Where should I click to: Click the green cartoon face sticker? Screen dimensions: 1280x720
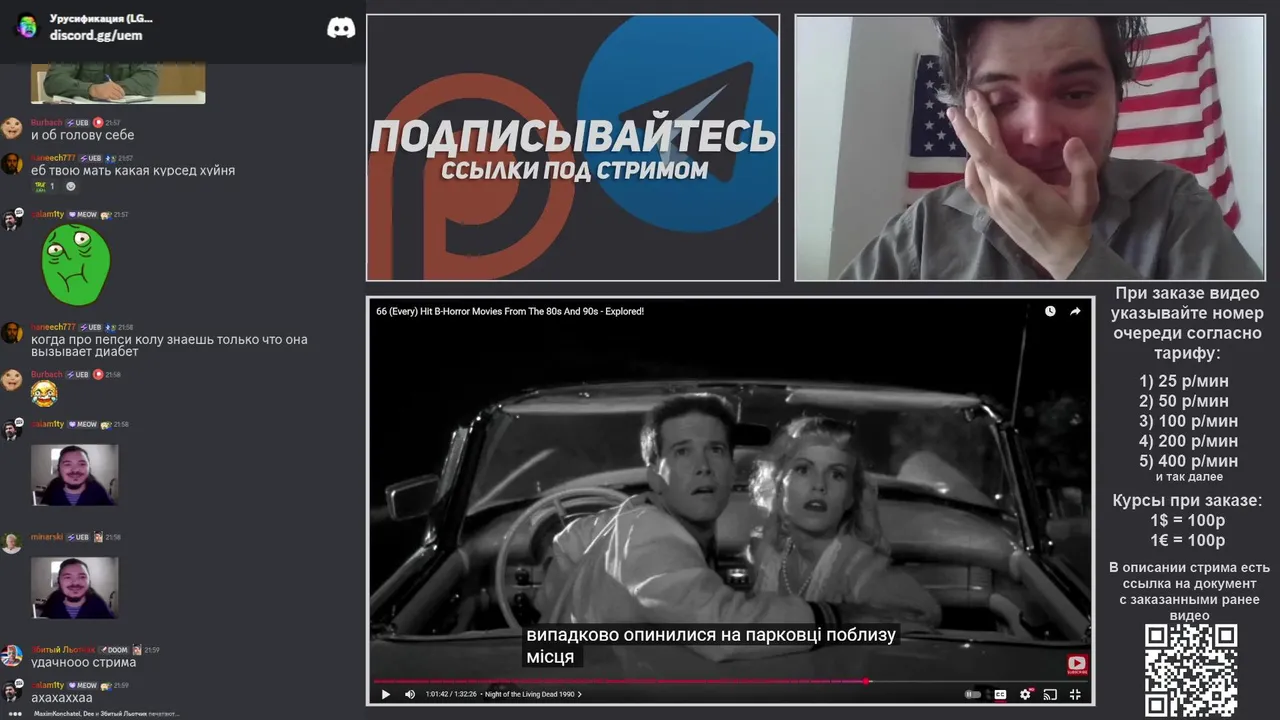[76, 264]
